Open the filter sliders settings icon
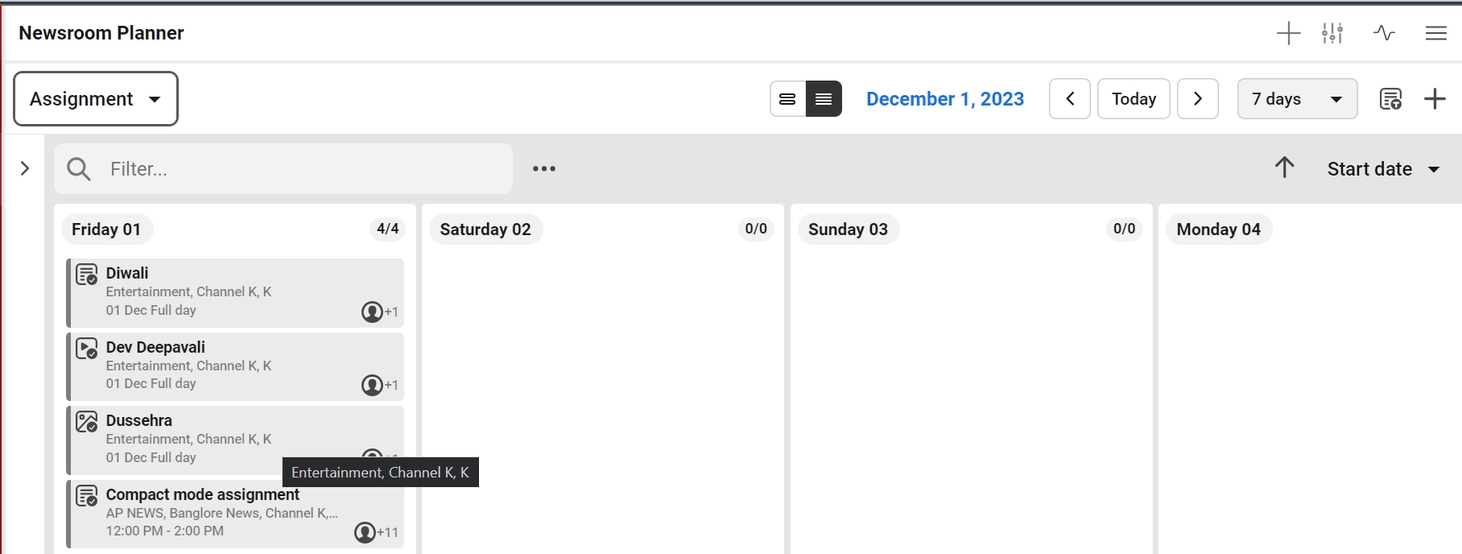Screen dimensions: 1462x554 [1332, 33]
